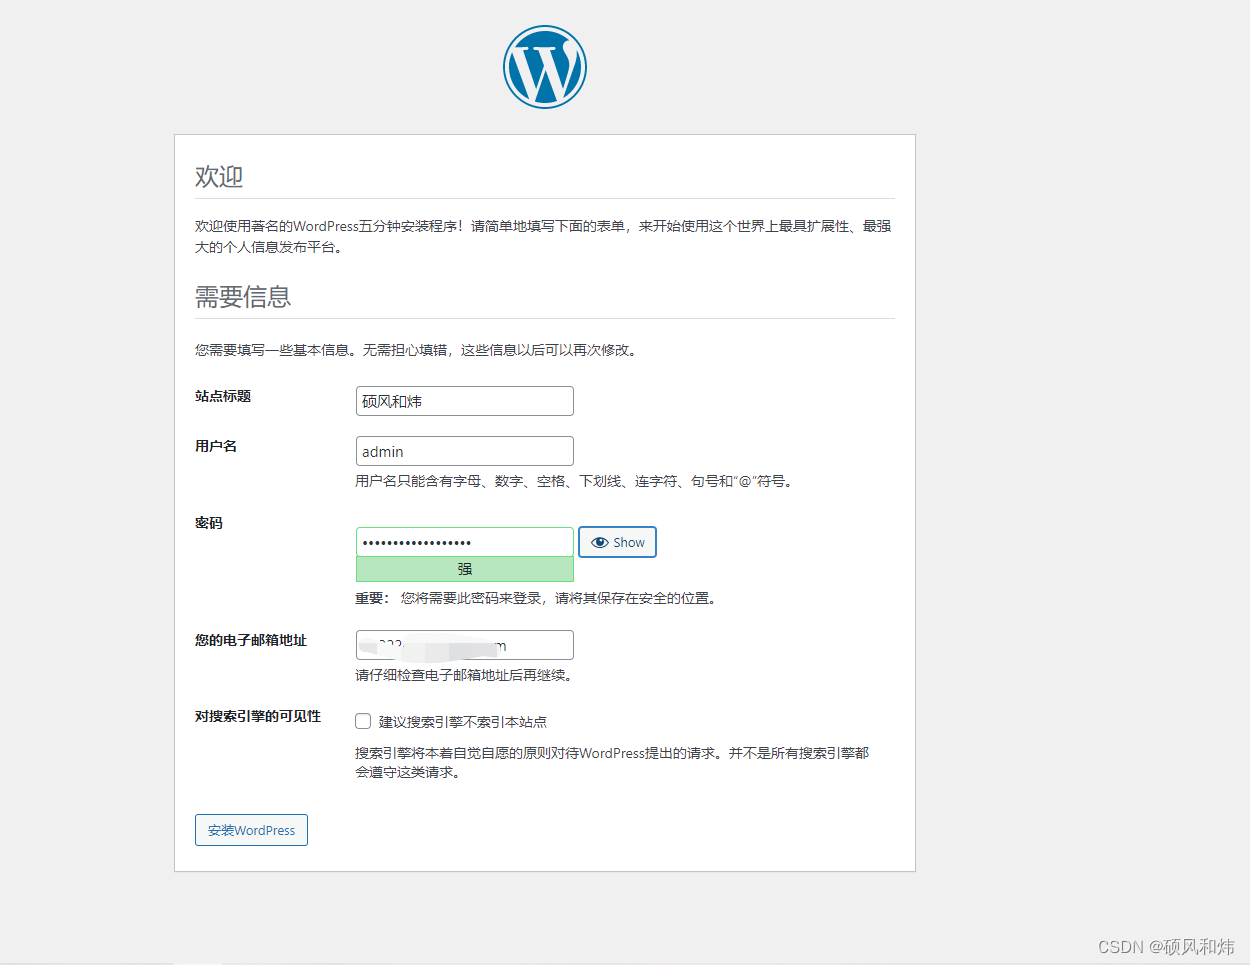Click the username field containing admin
This screenshot has width=1250, height=965.
click(x=465, y=451)
